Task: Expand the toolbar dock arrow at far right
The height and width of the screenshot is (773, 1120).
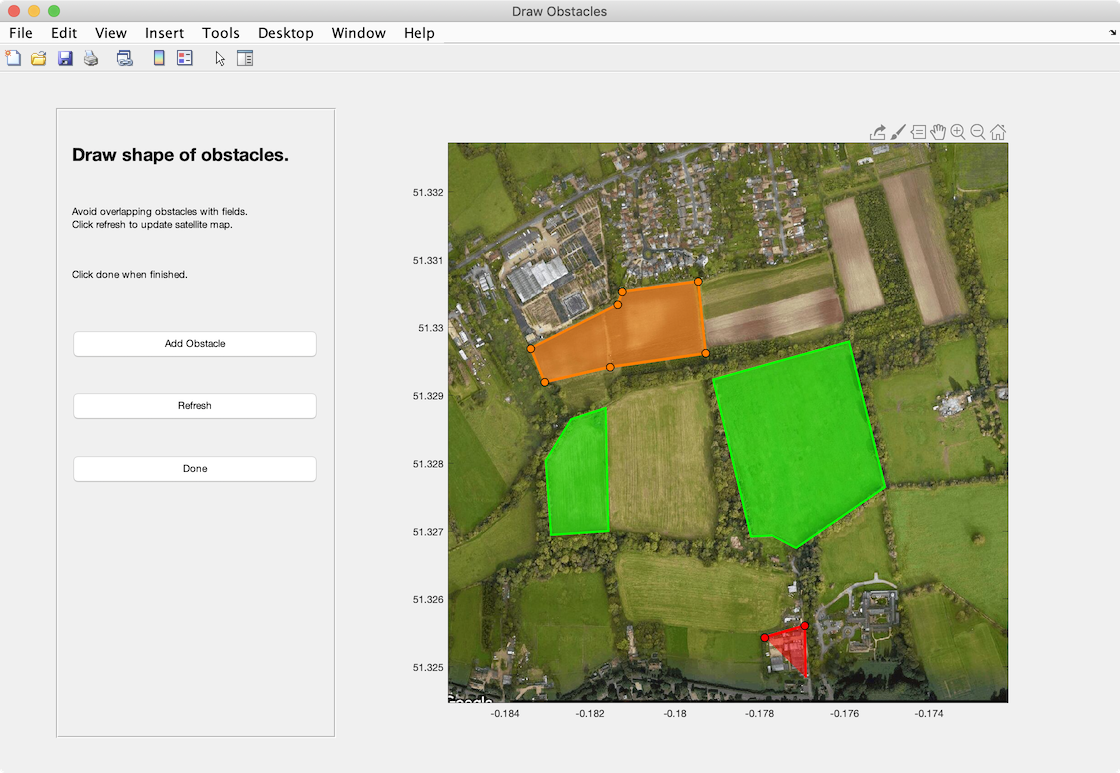Action: click(x=1112, y=33)
